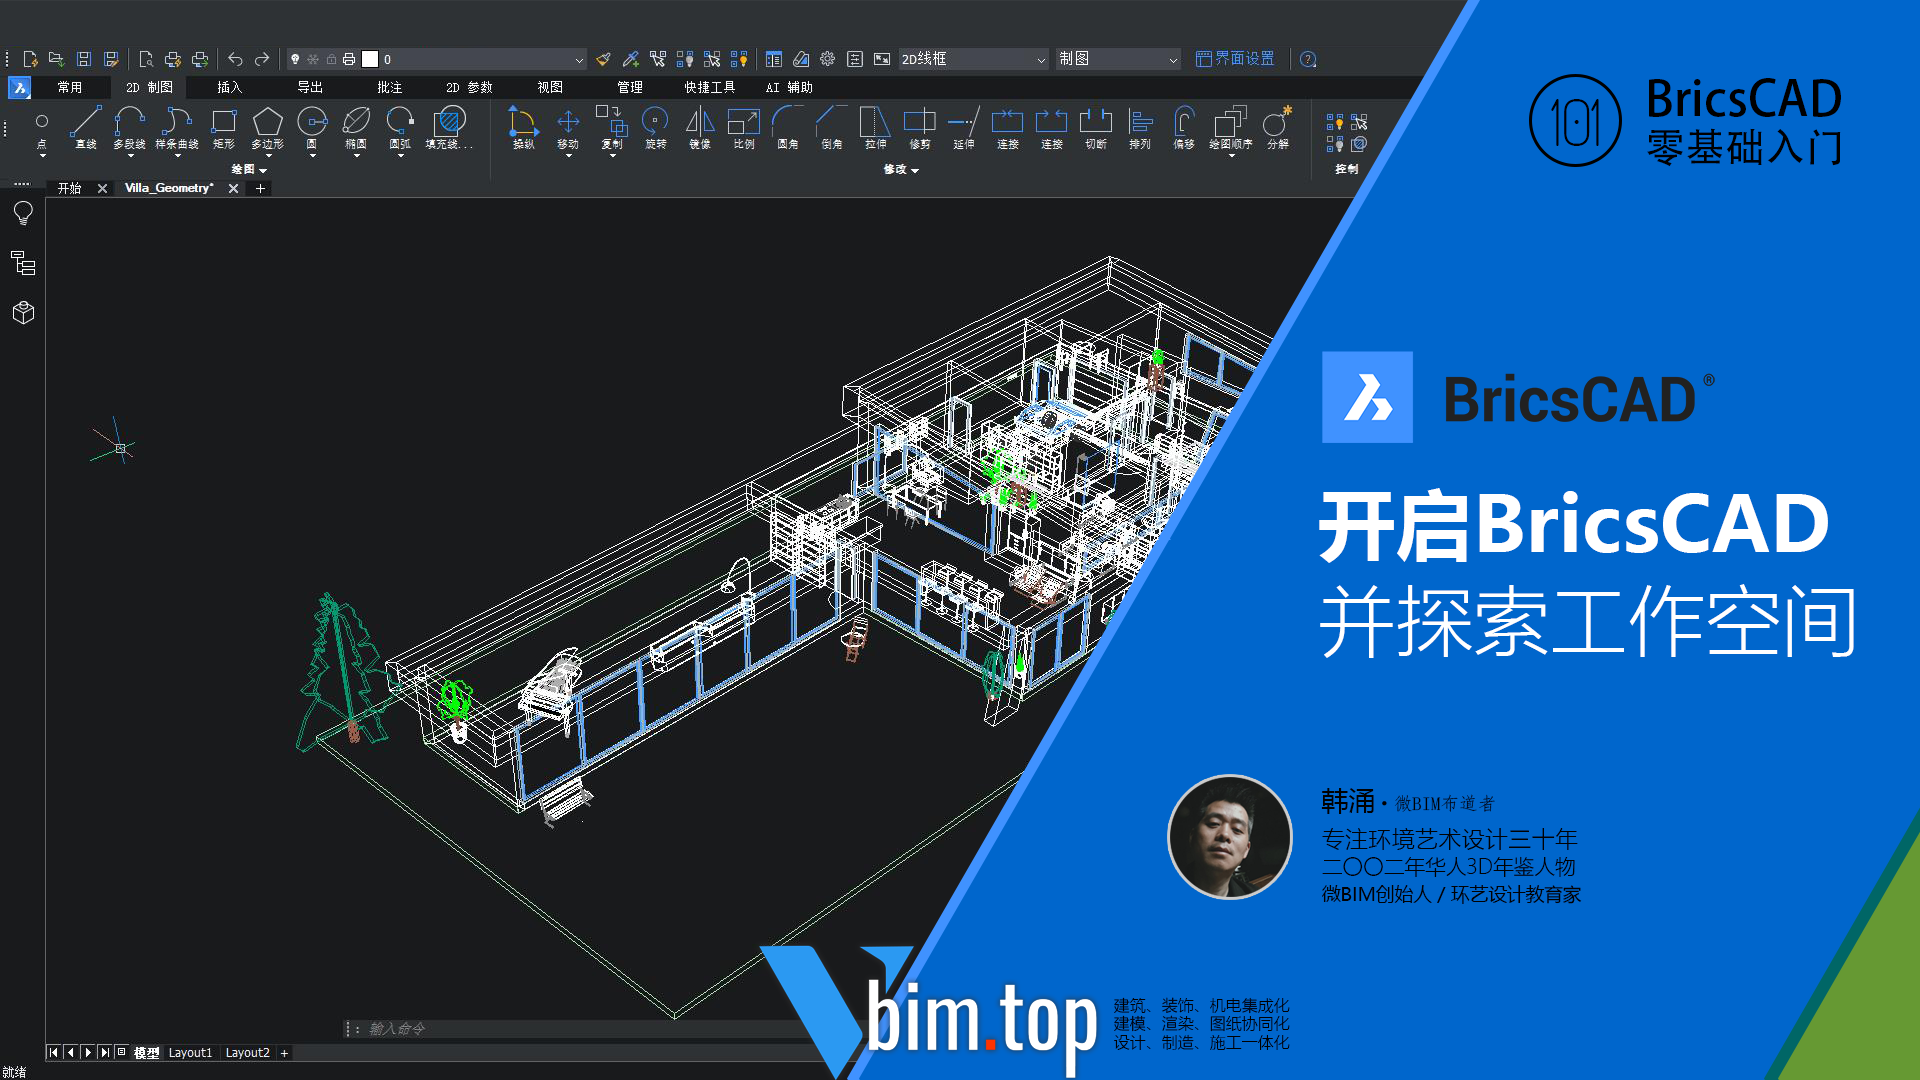
Task: Expand the 修改 panel arrow
Action: (x=914, y=170)
